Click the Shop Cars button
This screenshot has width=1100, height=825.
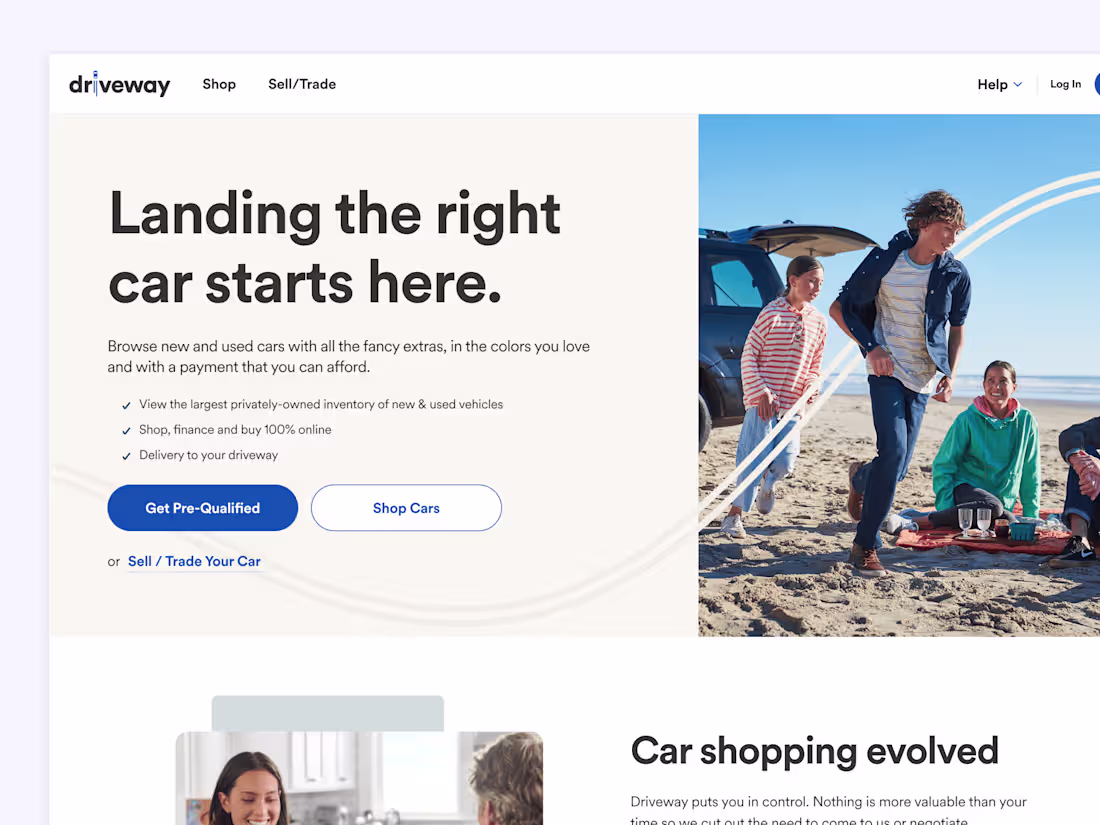[406, 508]
